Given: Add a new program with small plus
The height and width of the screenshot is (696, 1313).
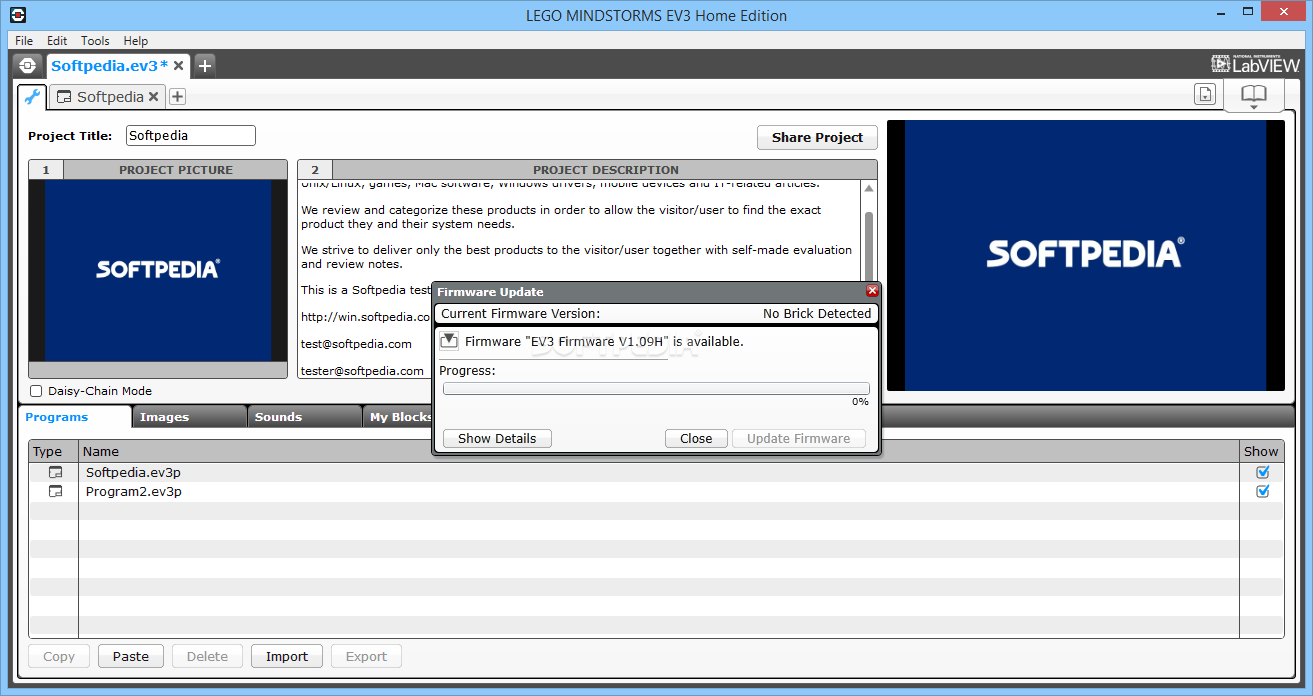Looking at the screenshot, I should click(x=177, y=97).
